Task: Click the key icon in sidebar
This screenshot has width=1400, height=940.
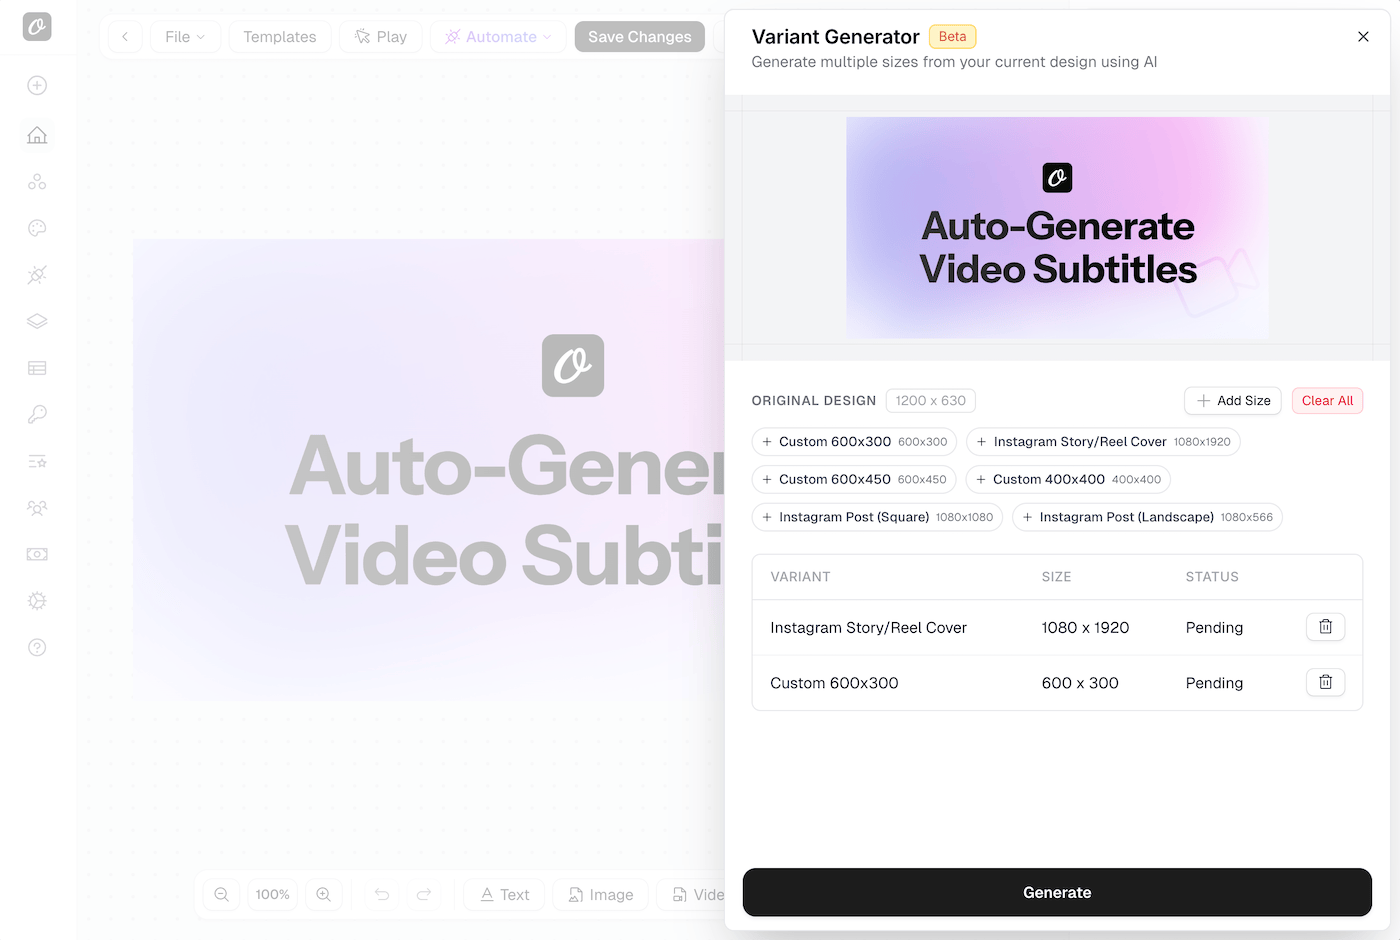Action: pos(37,414)
